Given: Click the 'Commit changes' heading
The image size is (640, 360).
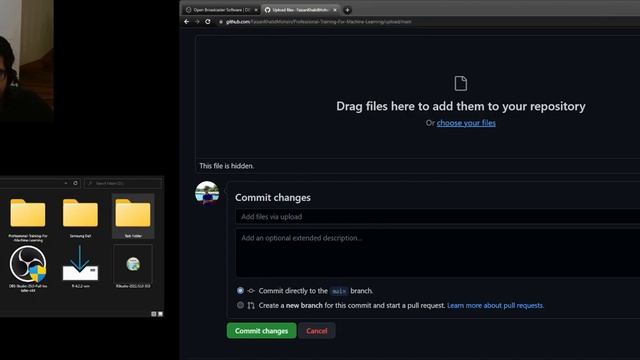Looking at the screenshot, I should (273, 198).
